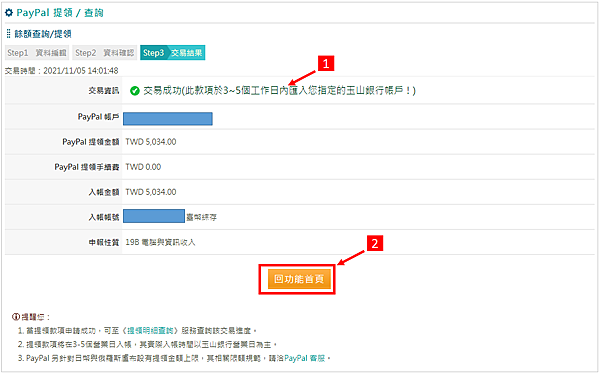Select the Step3 交易結果 tab
The image size is (600, 374).
(x=173, y=53)
